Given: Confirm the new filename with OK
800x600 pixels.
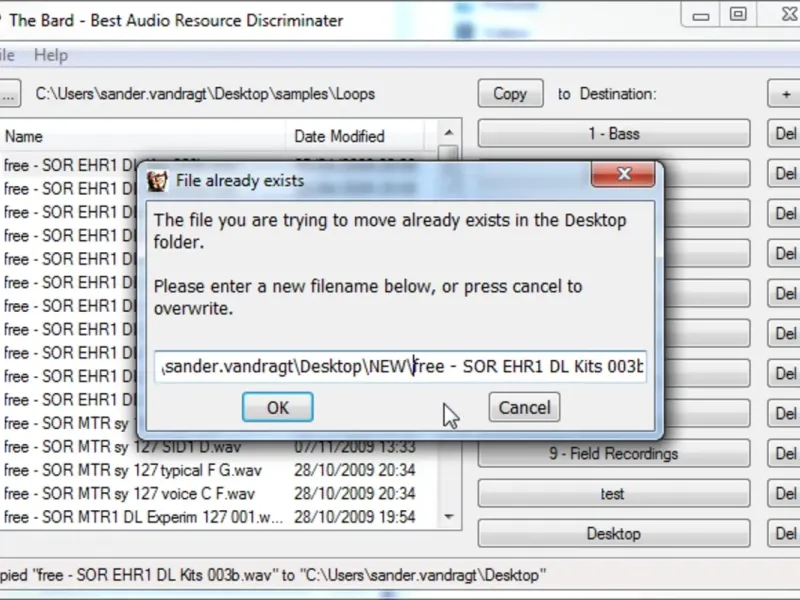Looking at the screenshot, I should click(278, 407).
